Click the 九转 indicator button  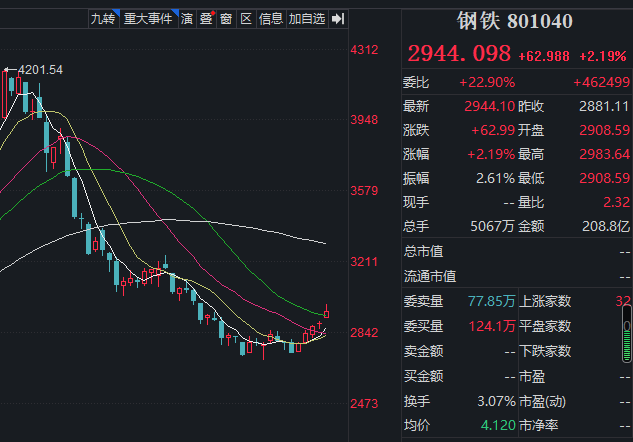click(102, 18)
